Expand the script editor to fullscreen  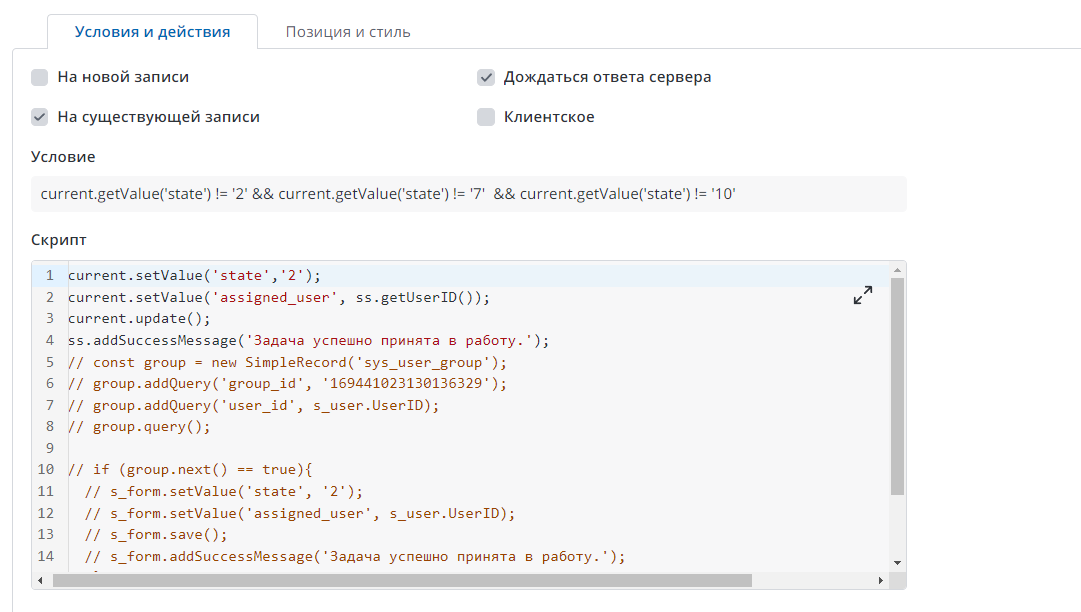coord(862,295)
